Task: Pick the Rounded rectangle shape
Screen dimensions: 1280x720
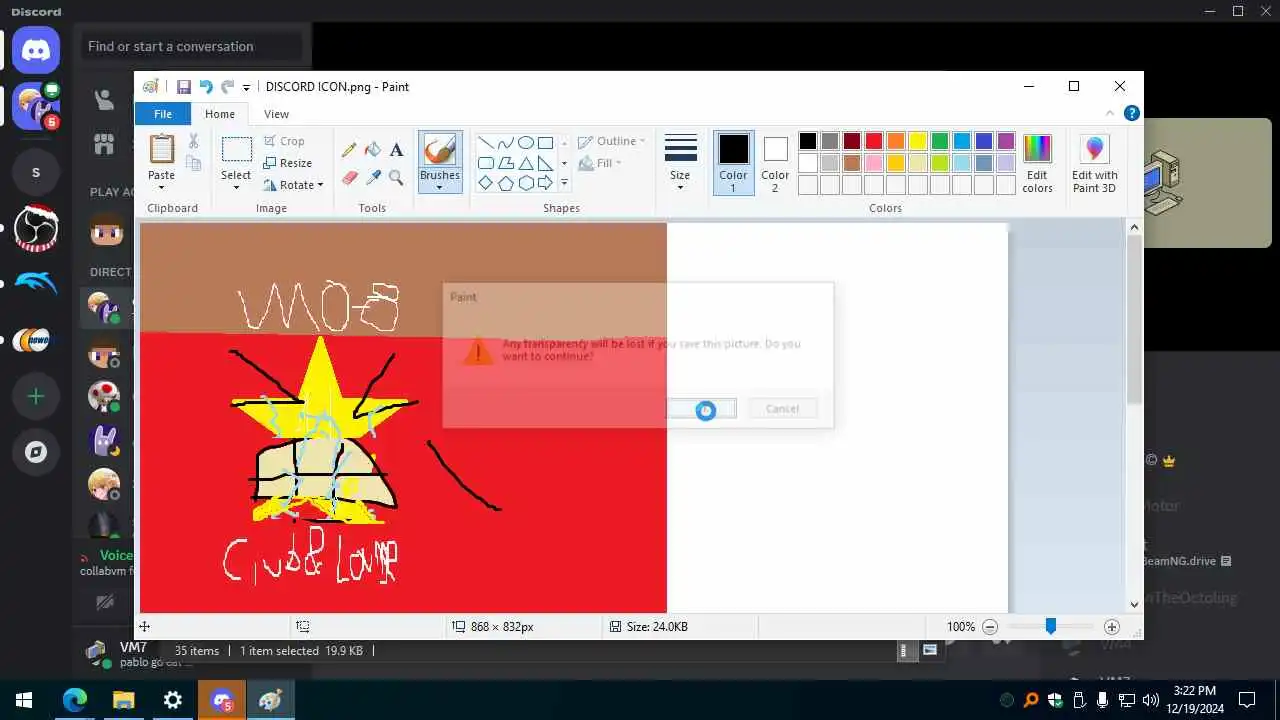Action: click(485, 163)
